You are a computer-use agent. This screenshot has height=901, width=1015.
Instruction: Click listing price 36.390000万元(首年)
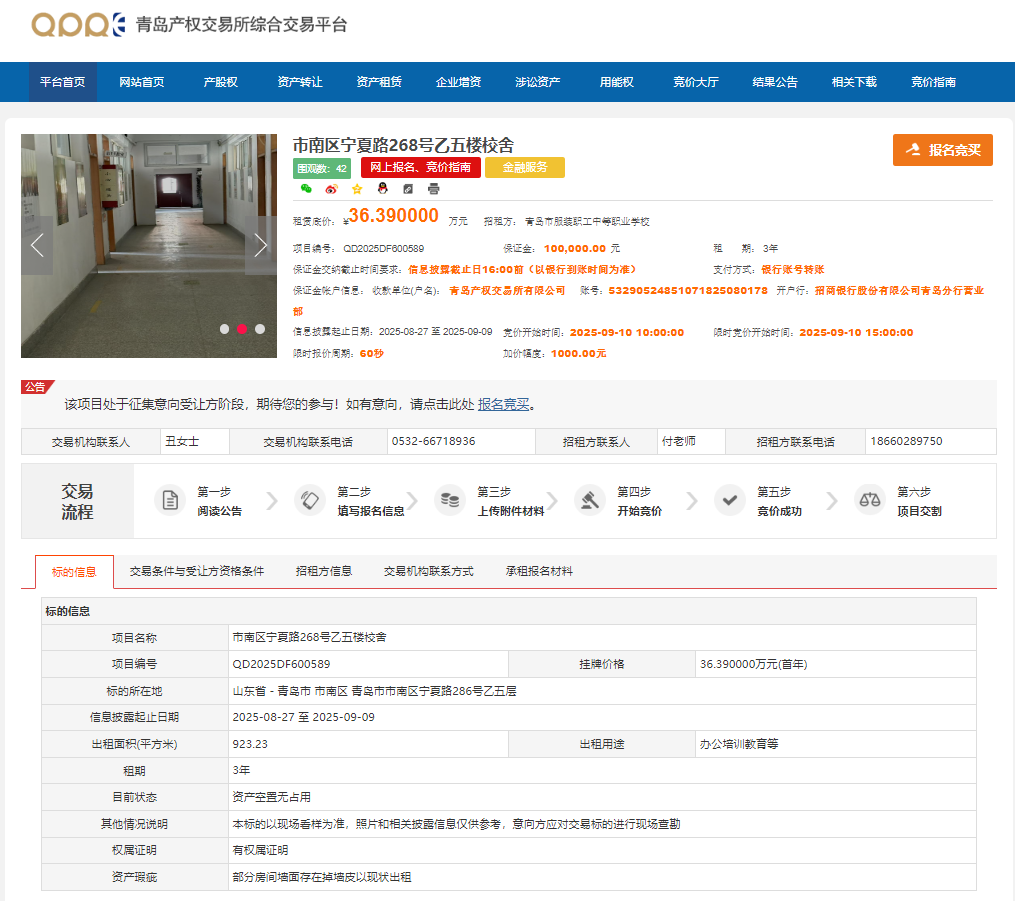coord(753,664)
